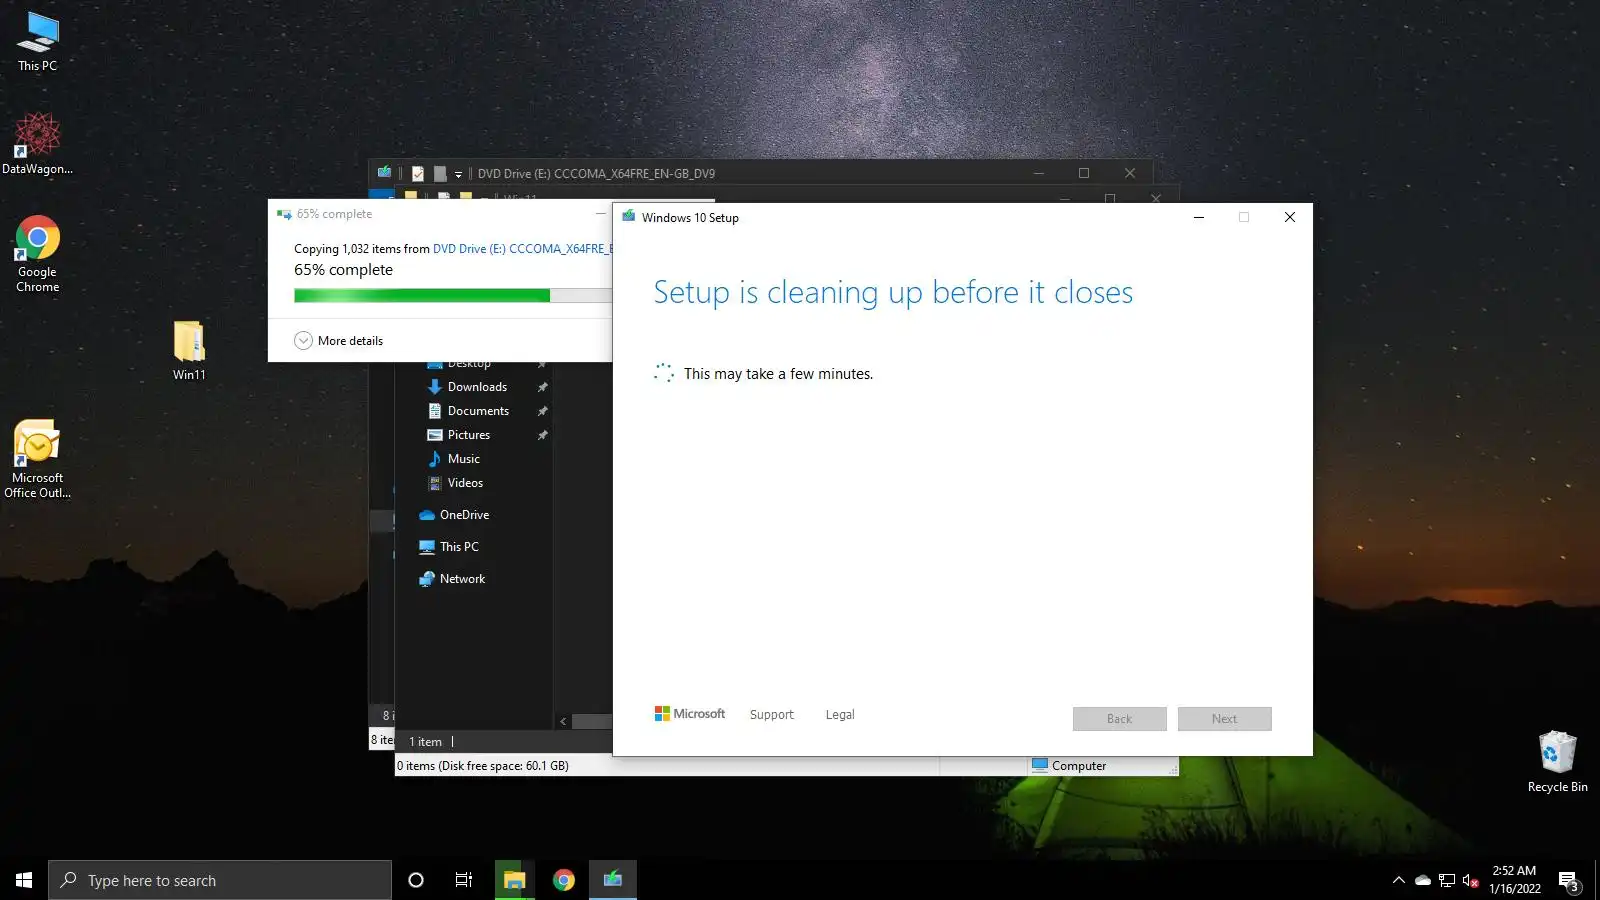This screenshot has width=1600, height=900.
Task: Click DVD Drive window system icon
Action: tap(384, 173)
